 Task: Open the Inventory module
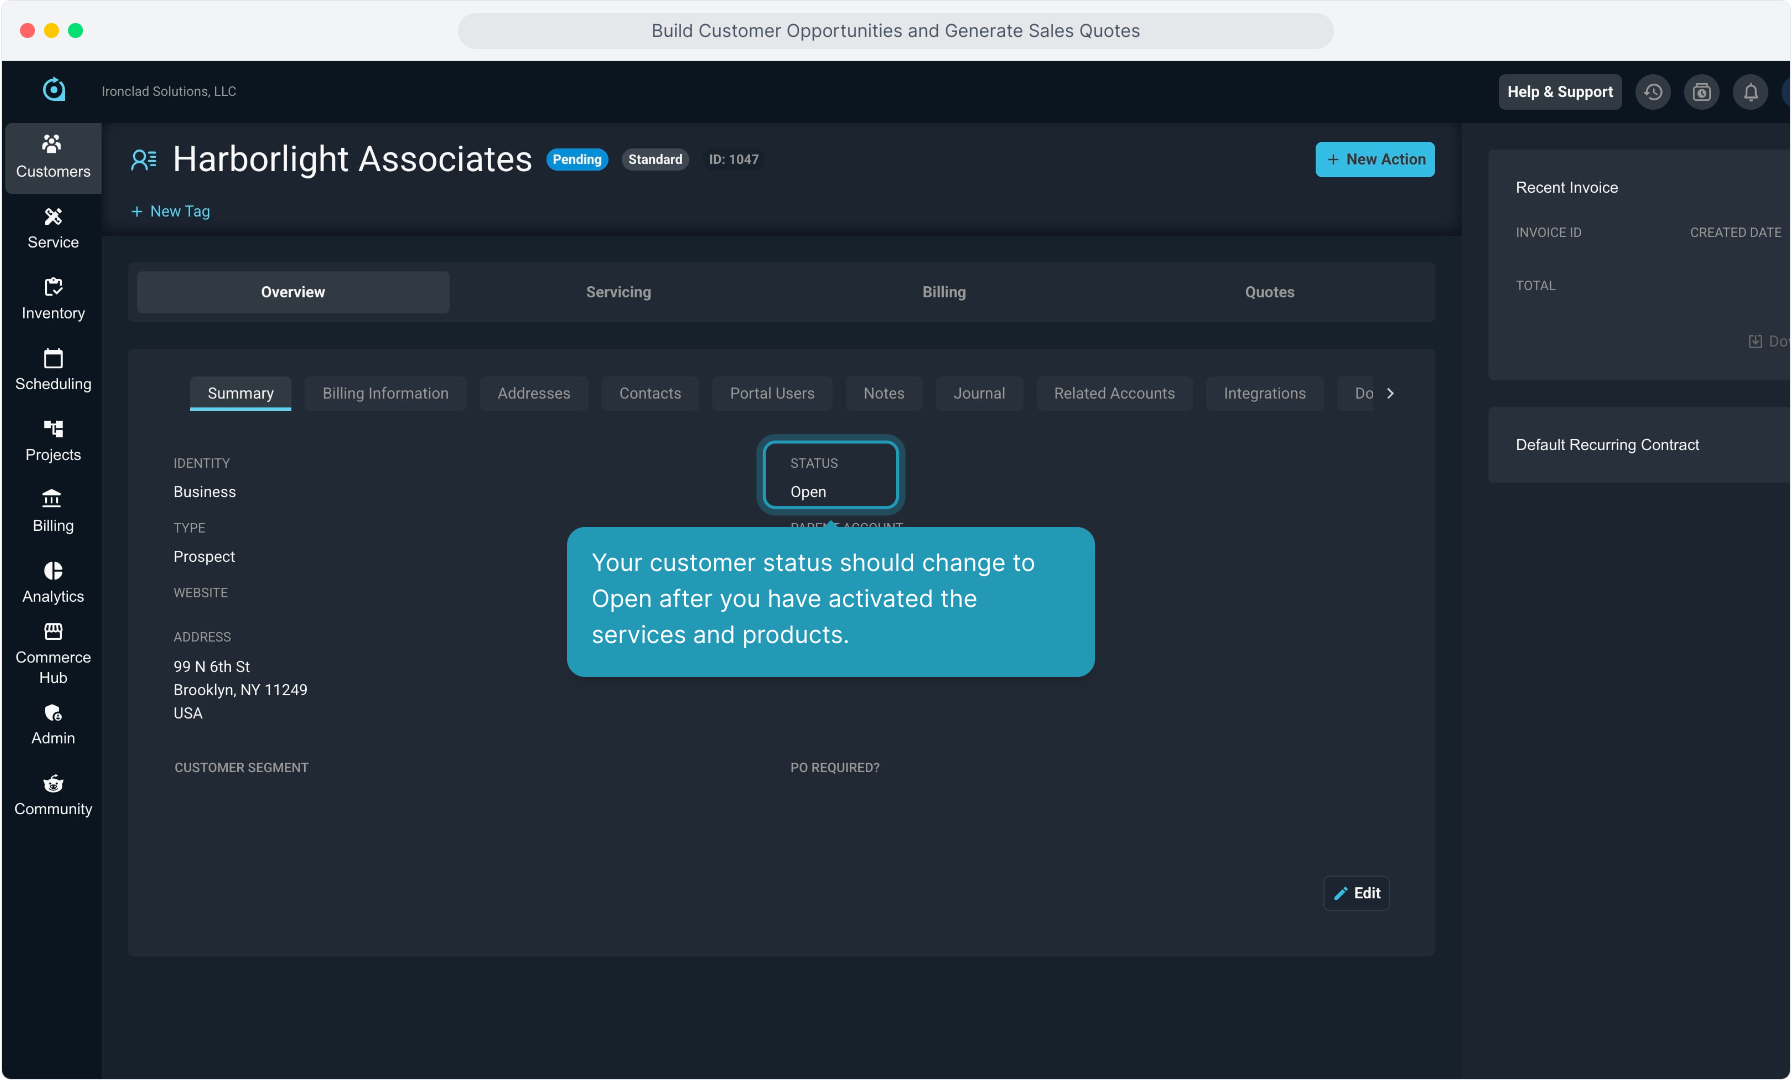coord(53,299)
